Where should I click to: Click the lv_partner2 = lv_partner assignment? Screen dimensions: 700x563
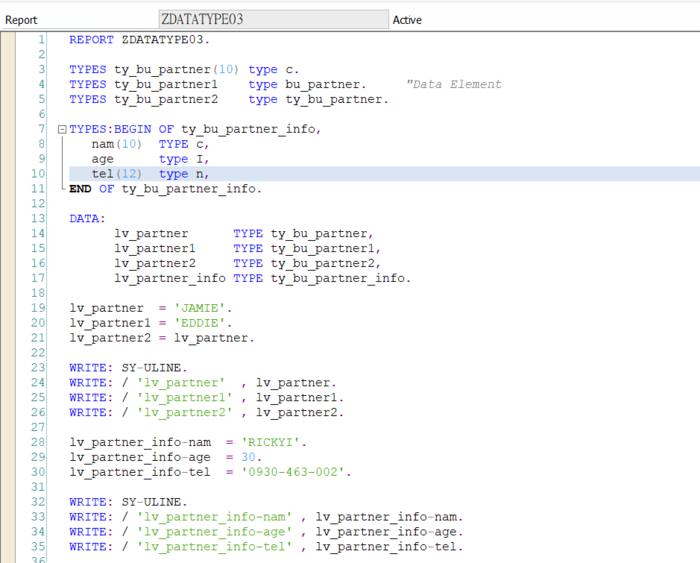tap(161, 338)
